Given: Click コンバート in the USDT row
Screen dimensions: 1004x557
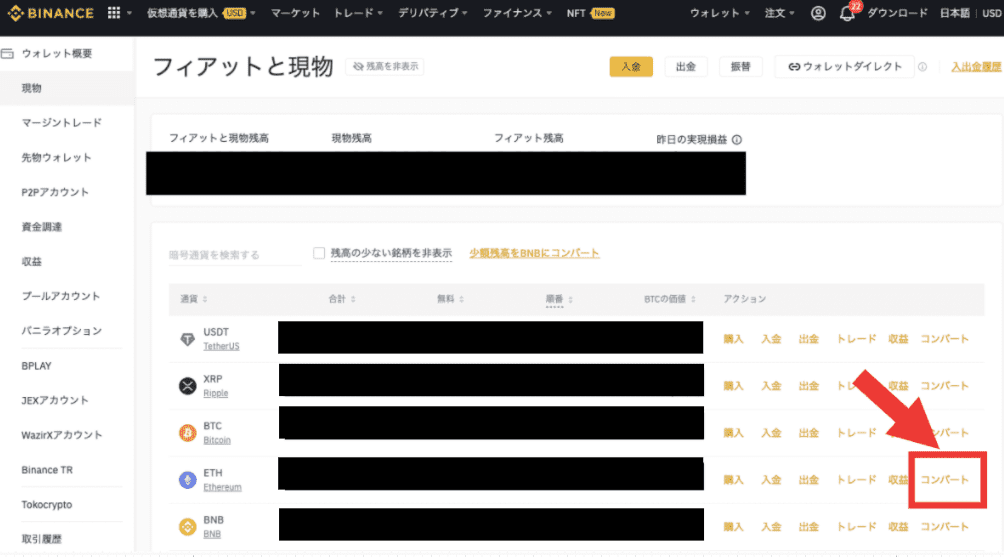Looking at the screenshot, I should 944,339.
